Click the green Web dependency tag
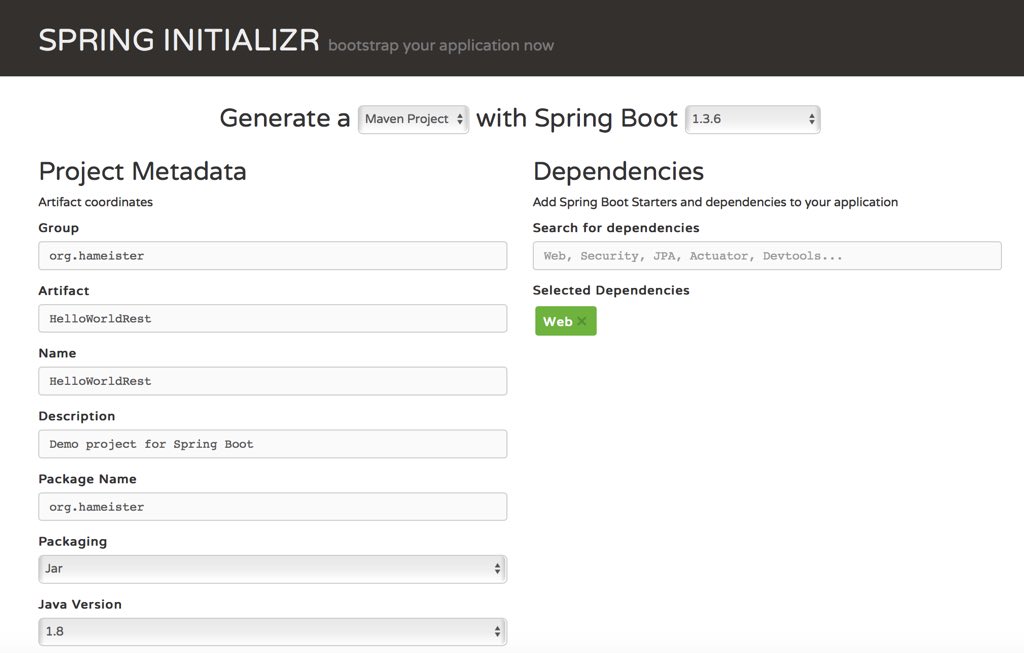 point(557,322)
